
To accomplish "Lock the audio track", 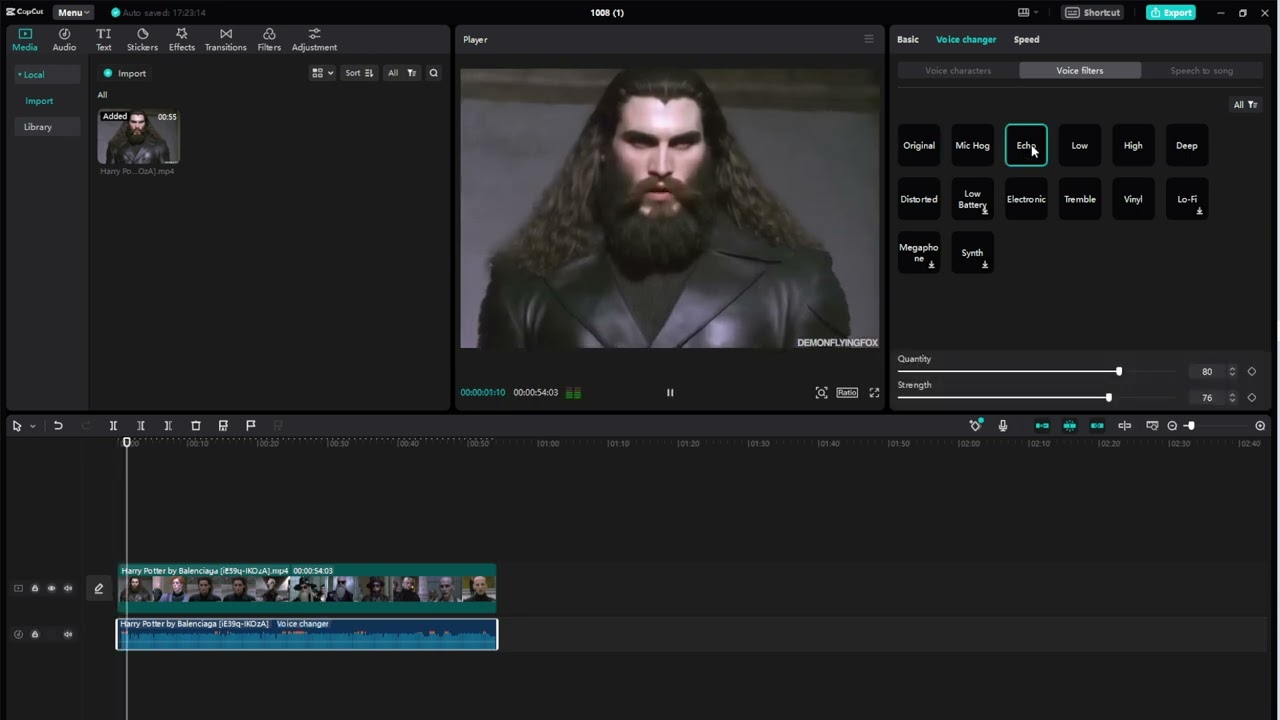I will point(35,634).
